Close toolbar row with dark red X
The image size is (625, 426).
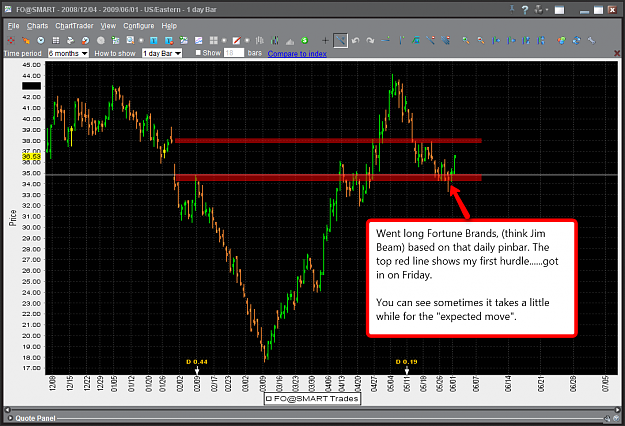point(617,53)
